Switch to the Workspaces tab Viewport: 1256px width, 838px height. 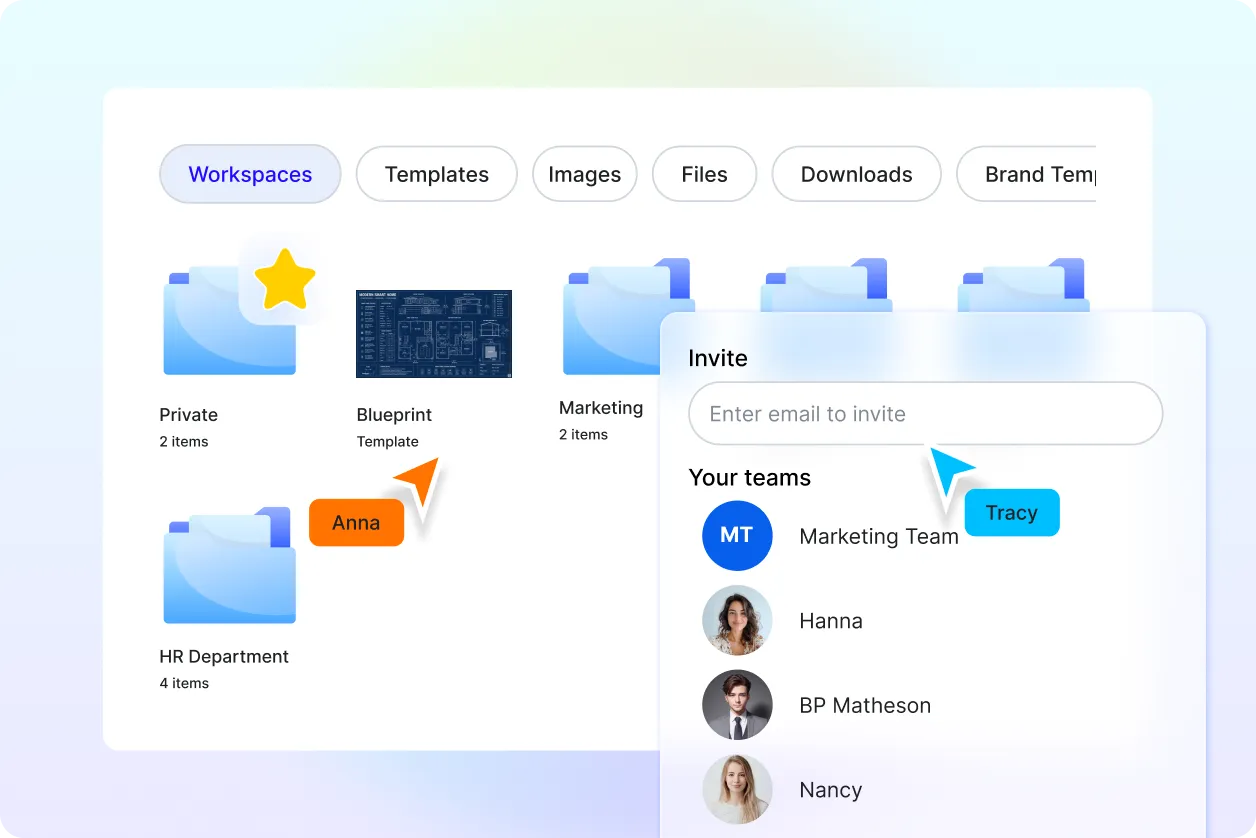[x=250, y=174]
